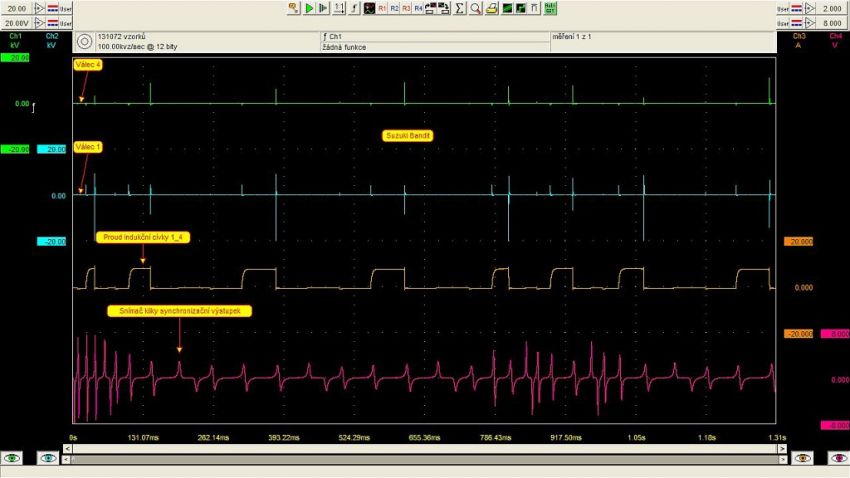Image resolution: width=850 pixels, height=478 pixels.
Task: Open the 8.000 range selector top-right
Action: 831,22
